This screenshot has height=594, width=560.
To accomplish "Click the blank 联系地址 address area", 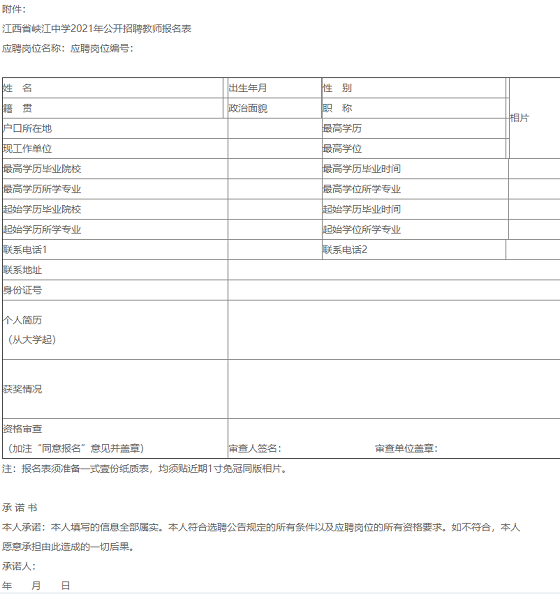I will 394,270.
